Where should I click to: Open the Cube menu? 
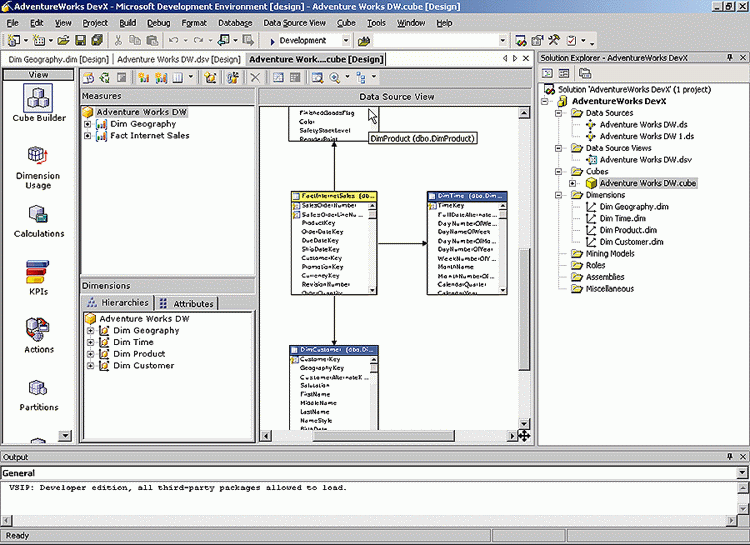346,23
